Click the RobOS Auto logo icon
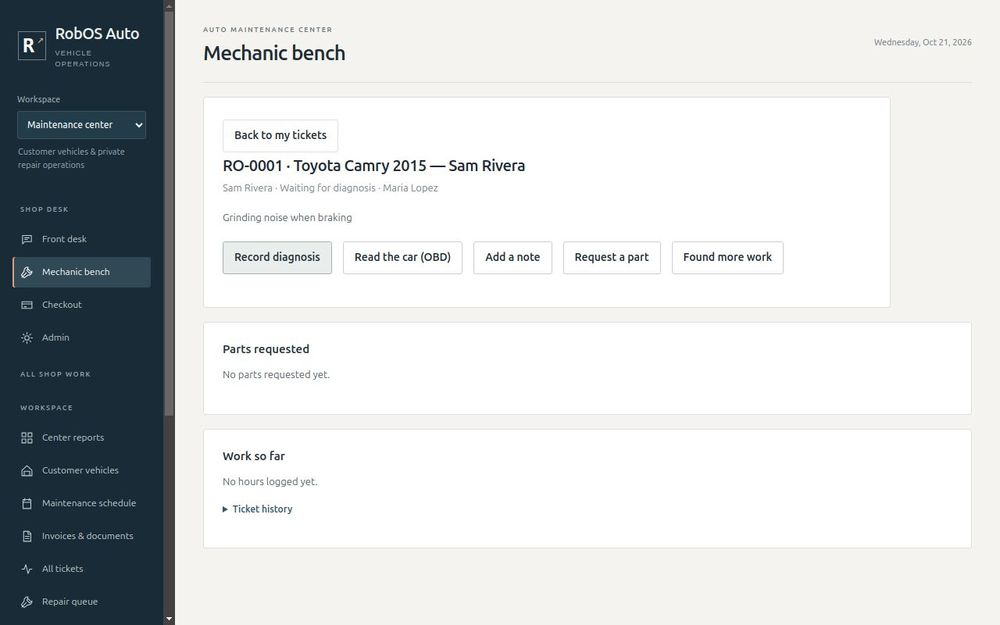The width and height of the screenshot is (1000, 625). tap(32, 45)
